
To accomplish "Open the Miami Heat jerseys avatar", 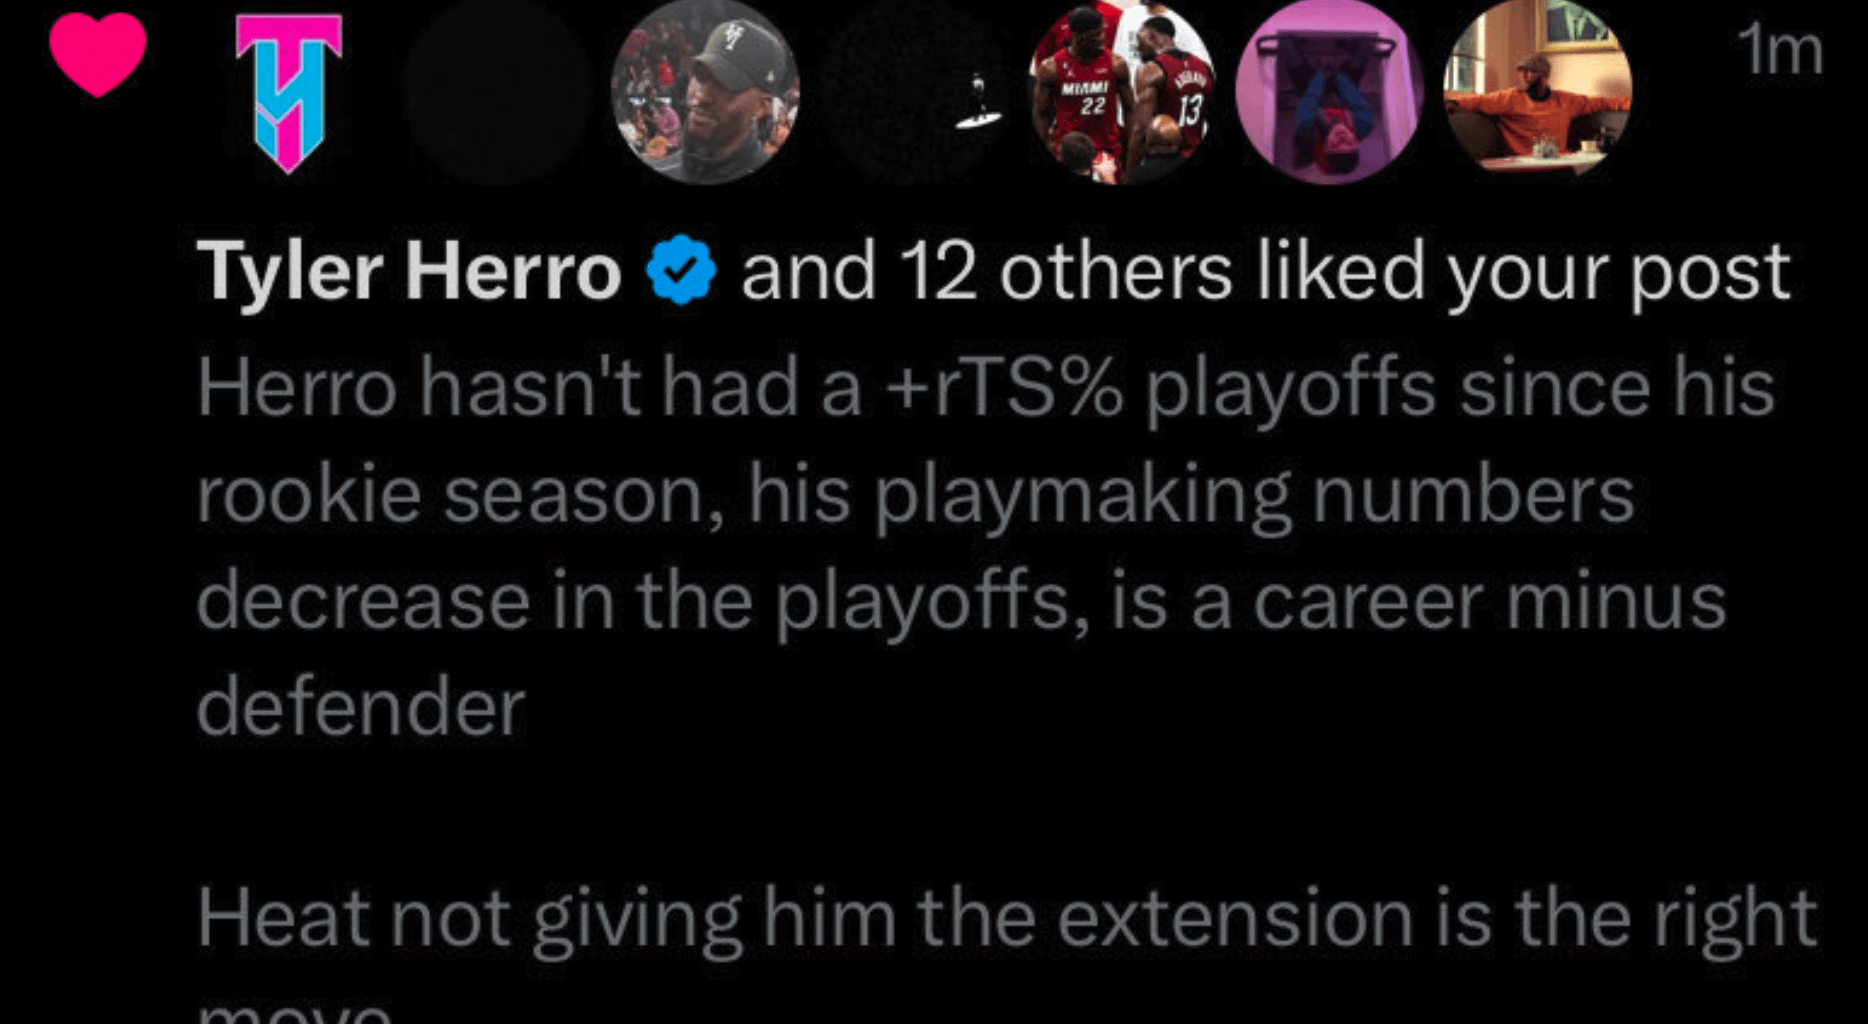I will pos(1122,92).
